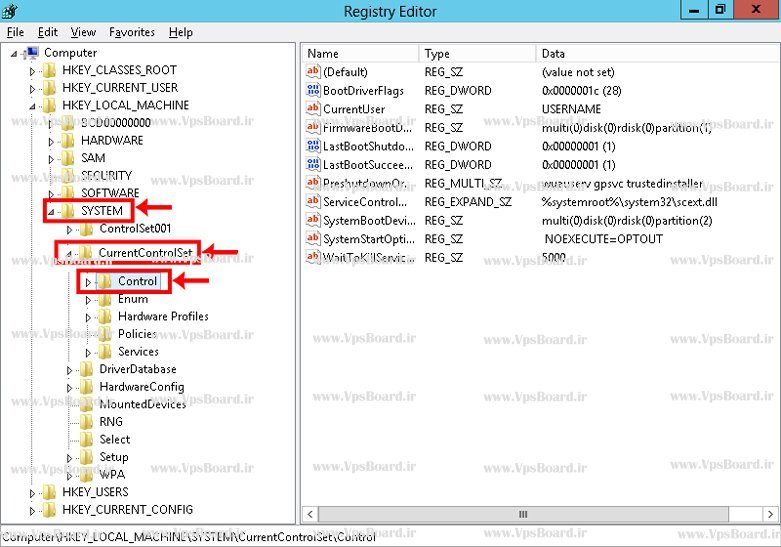Click the LastBootShutdown binary value icon
Screen dimensions: 781x547
[313, 146]
